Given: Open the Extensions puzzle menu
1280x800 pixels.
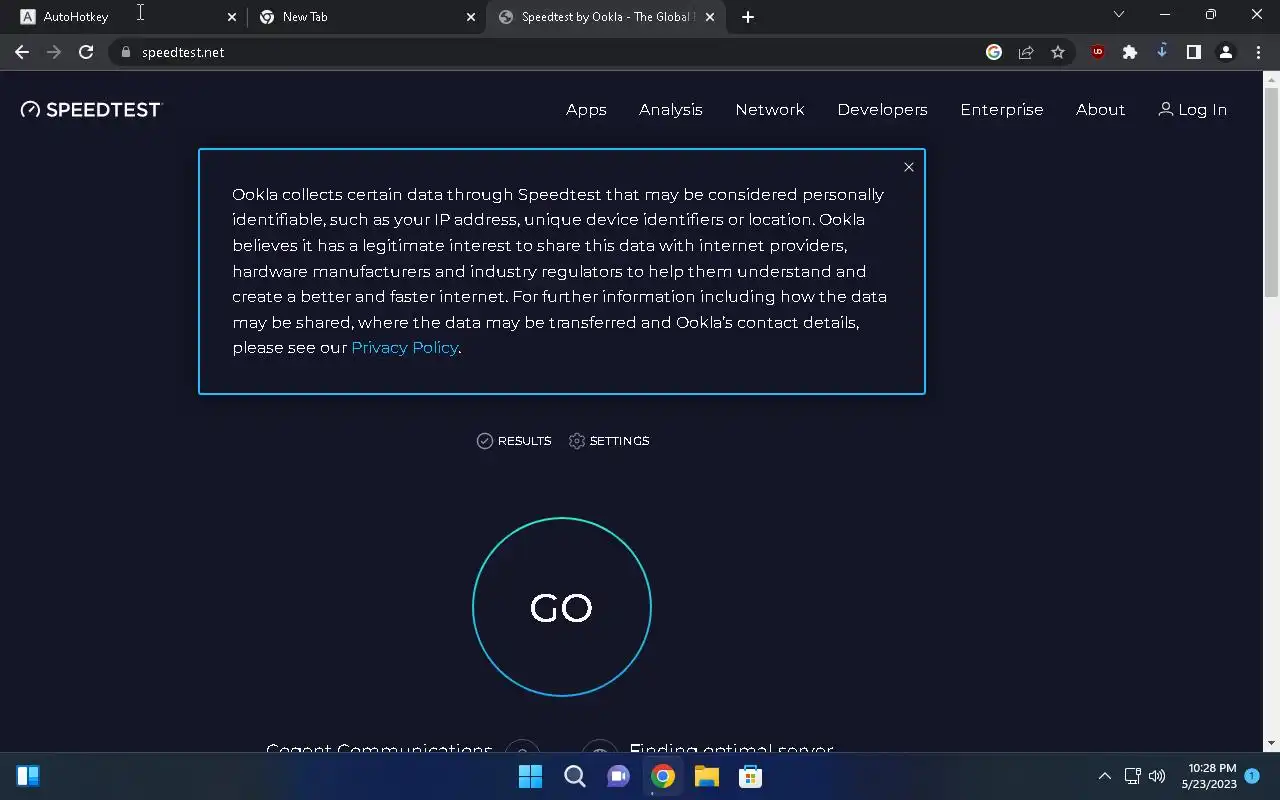Looking at the screenshot, I should tap(1130, 52).
